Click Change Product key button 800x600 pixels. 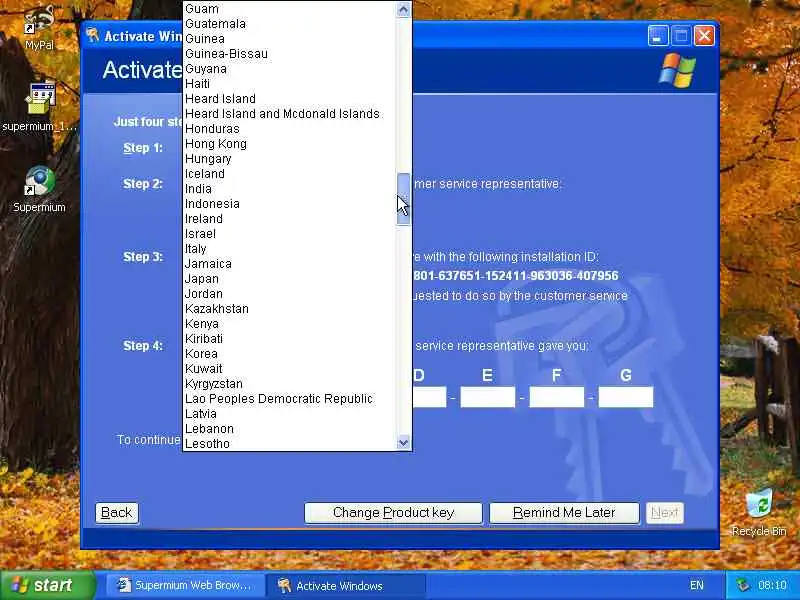coord(393,512)
